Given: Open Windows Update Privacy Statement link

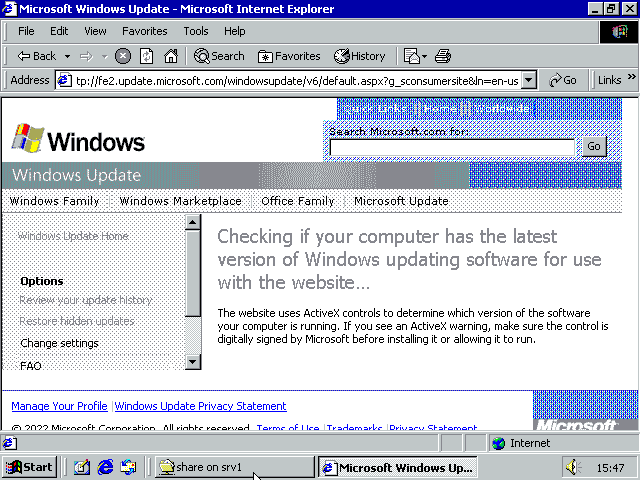Looking at the screenshot, I should 200,406.
